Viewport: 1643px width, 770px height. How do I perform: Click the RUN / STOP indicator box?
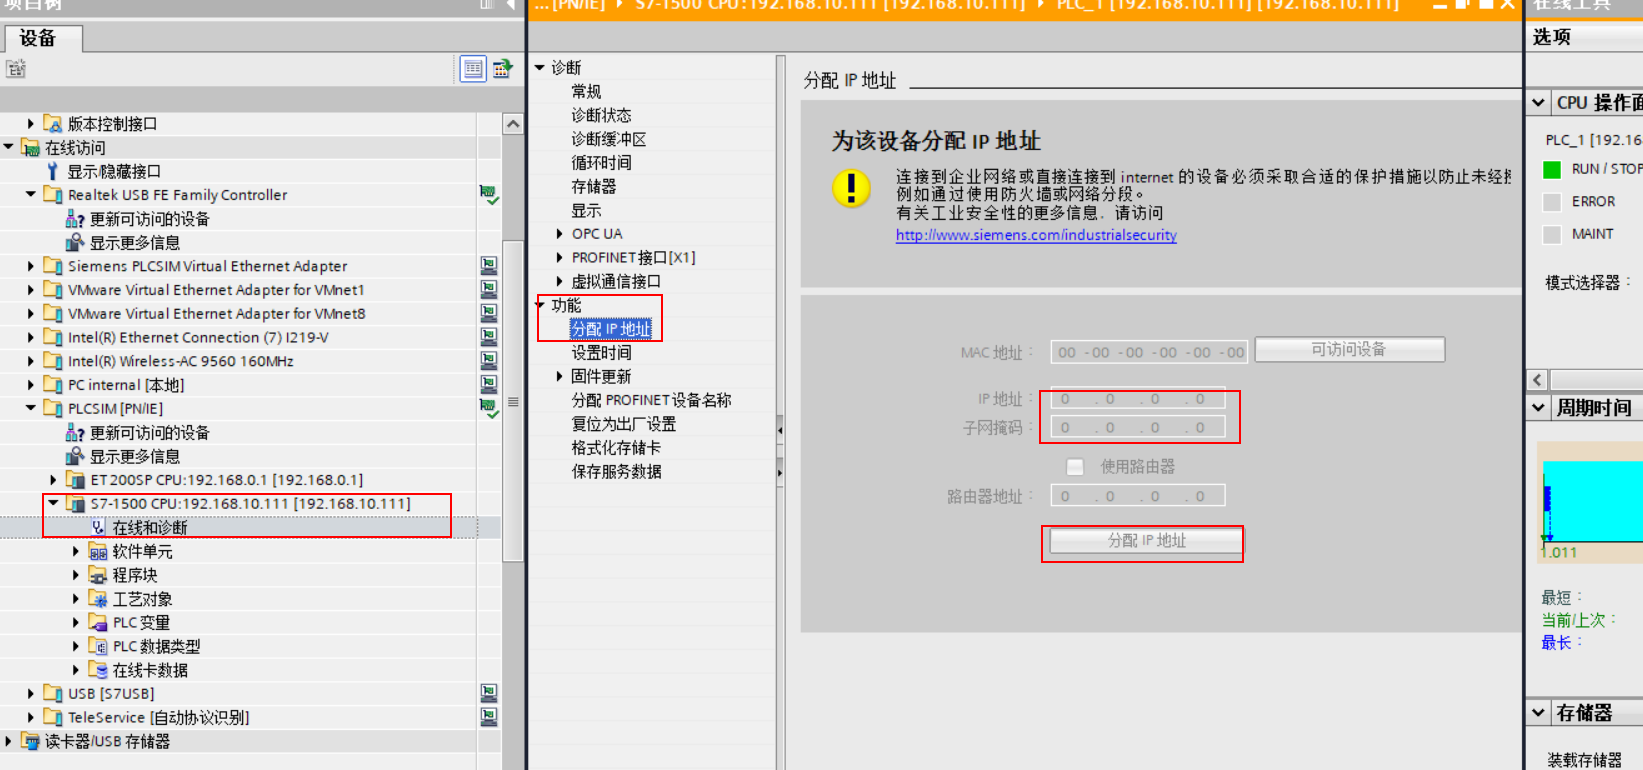tap(1552, 169)
